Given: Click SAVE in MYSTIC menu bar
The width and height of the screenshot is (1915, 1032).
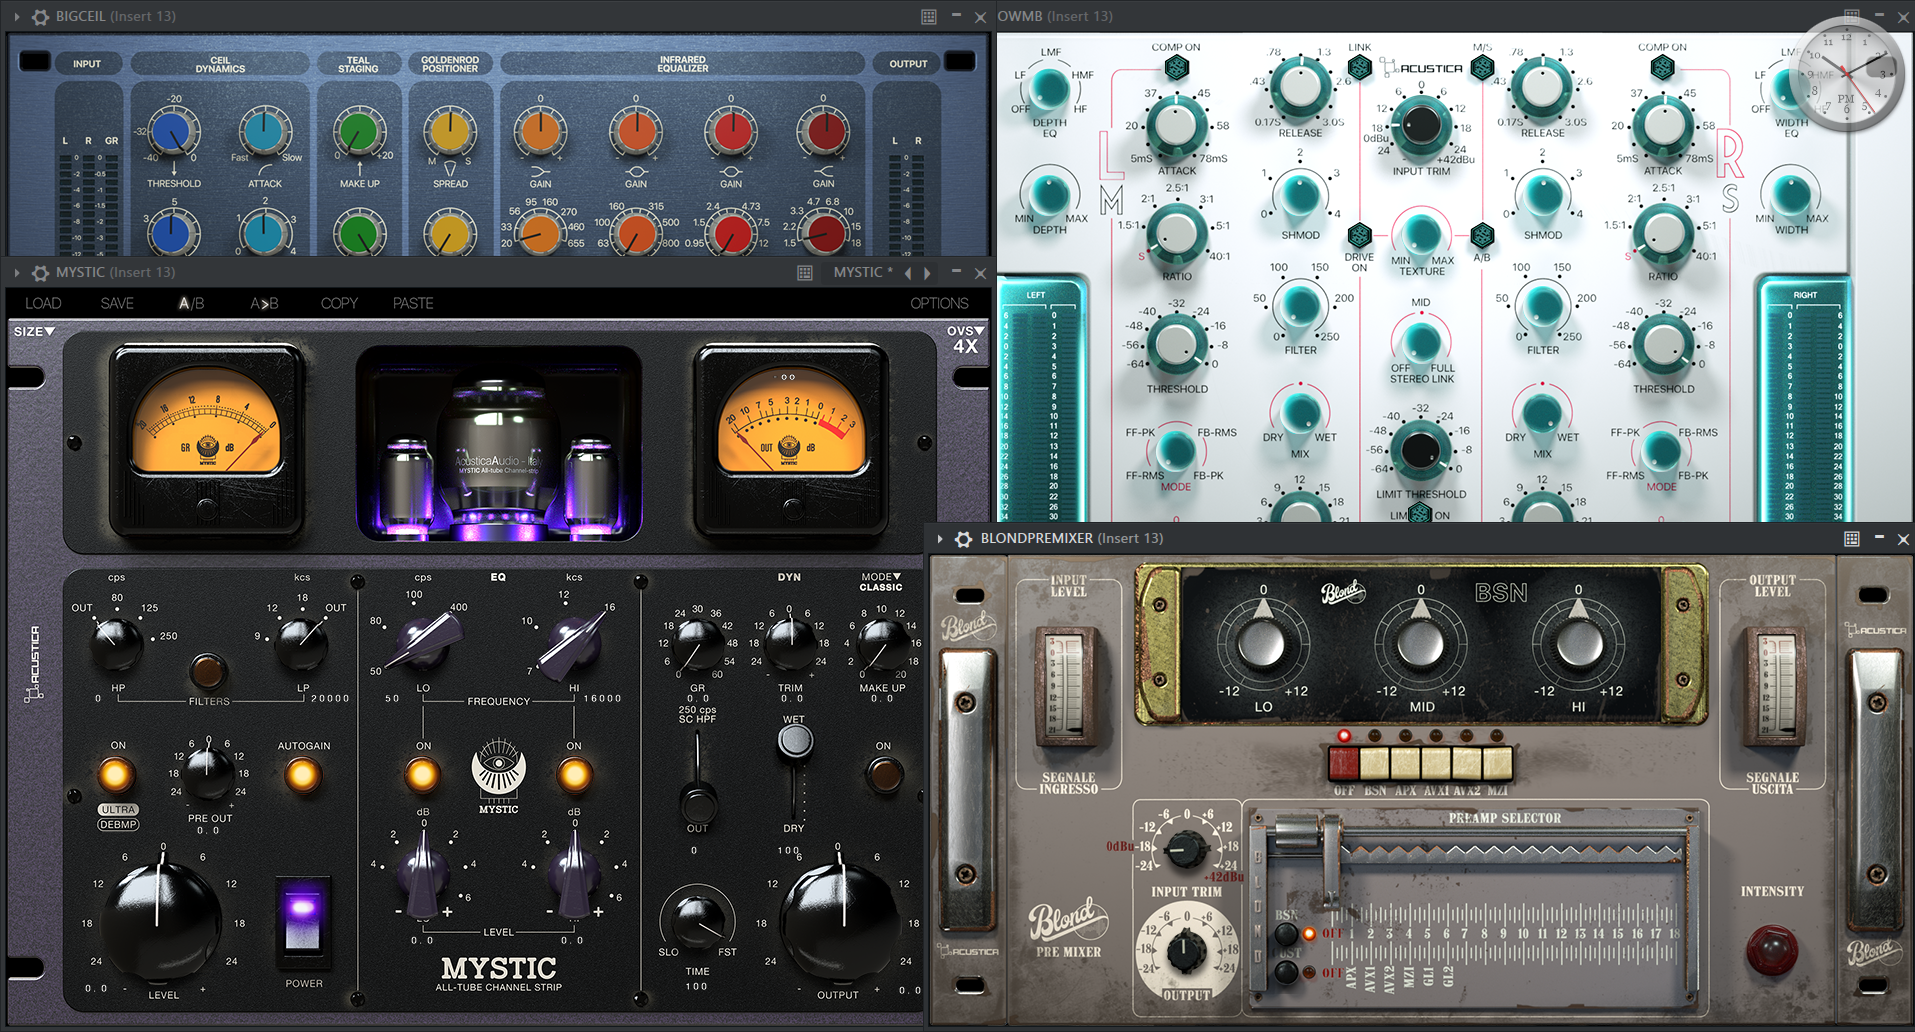Looking at the screenshot, I should coord(117,303).
